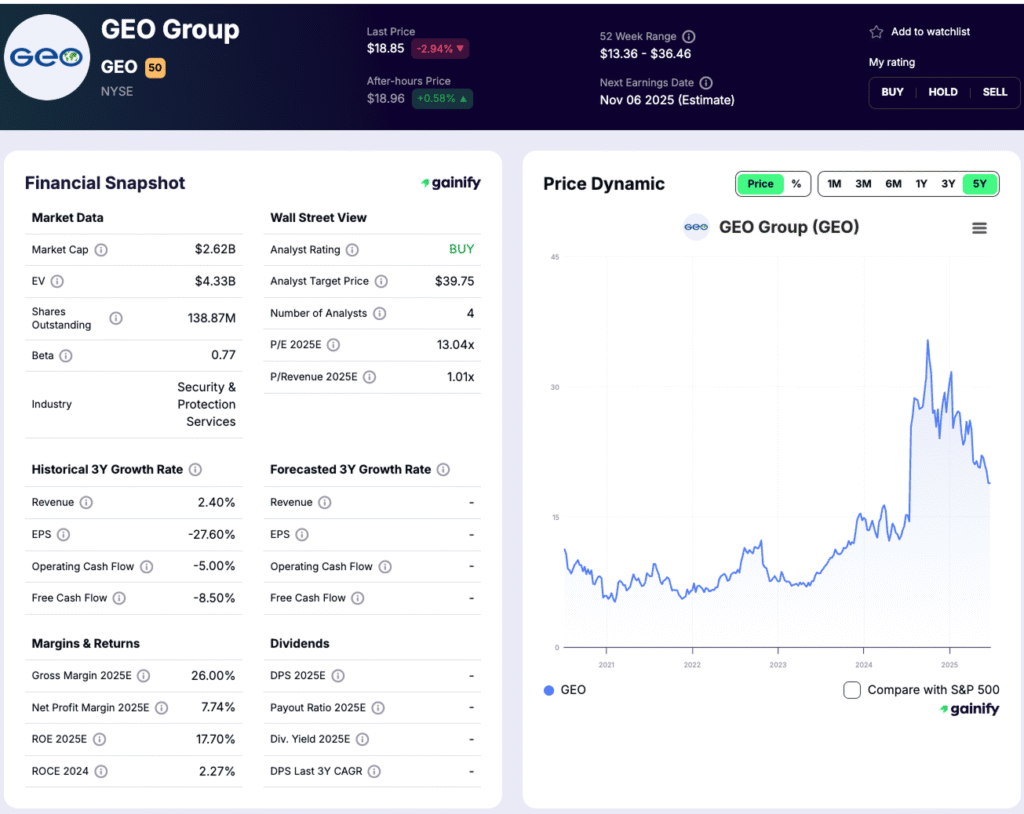The image size is (1024, 814).
Task: Switch chart to percent mode
Action: pyautogui.click(x=796, y=184)
